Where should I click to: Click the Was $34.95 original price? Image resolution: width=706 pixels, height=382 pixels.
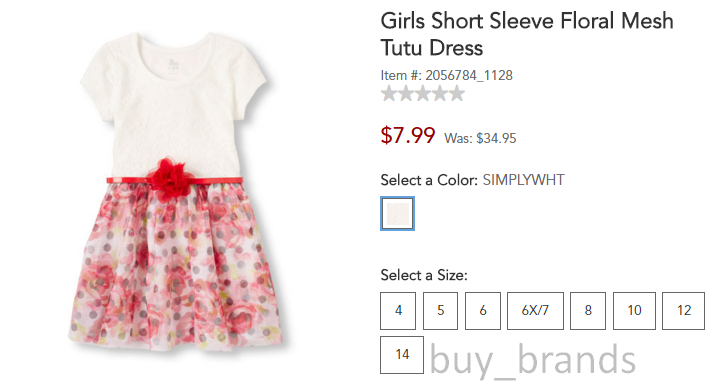coord(480,138)
